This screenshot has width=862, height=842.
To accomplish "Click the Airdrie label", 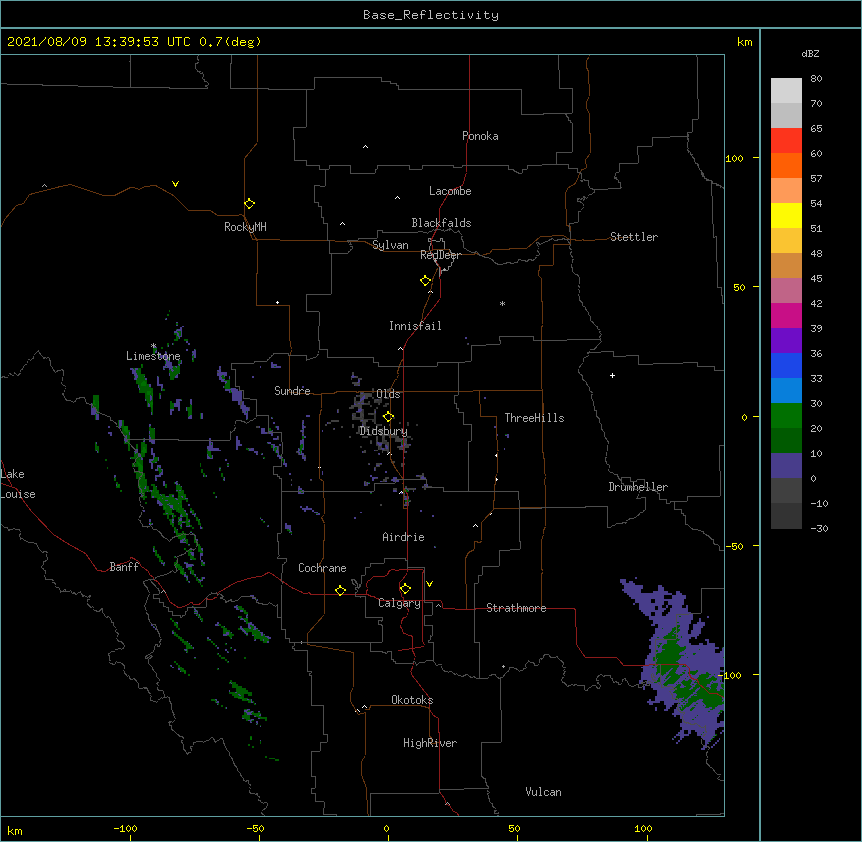I will (x=403, y=537).
